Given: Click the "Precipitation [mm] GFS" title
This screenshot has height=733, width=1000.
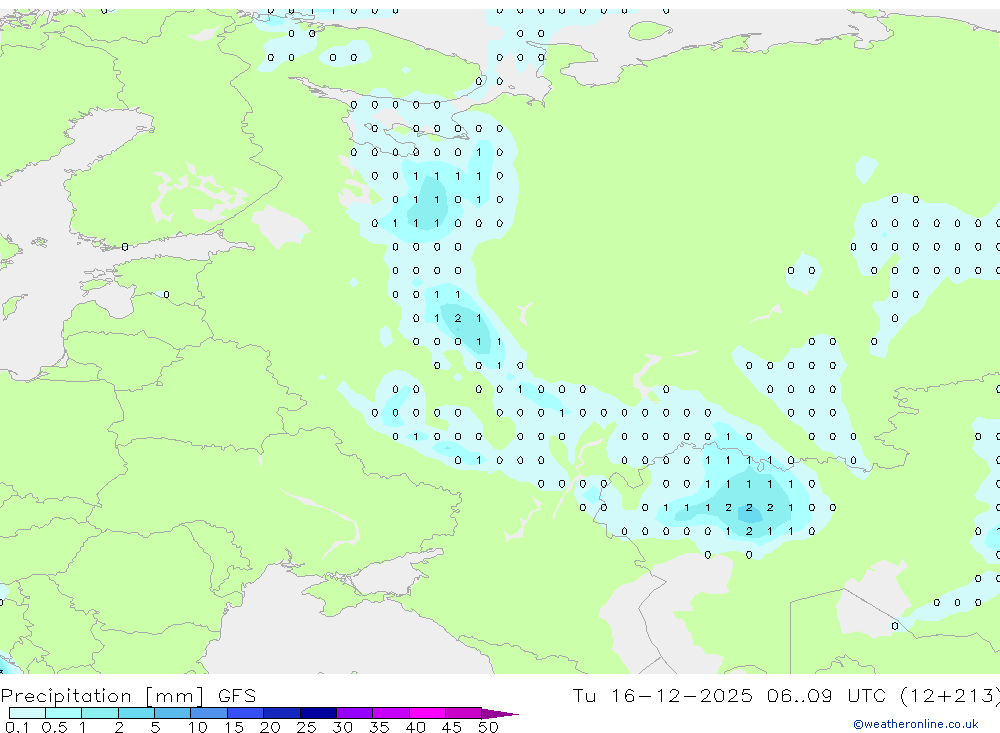Looking at the screenshot, I should pyautogui.click(x=128, y=696).
